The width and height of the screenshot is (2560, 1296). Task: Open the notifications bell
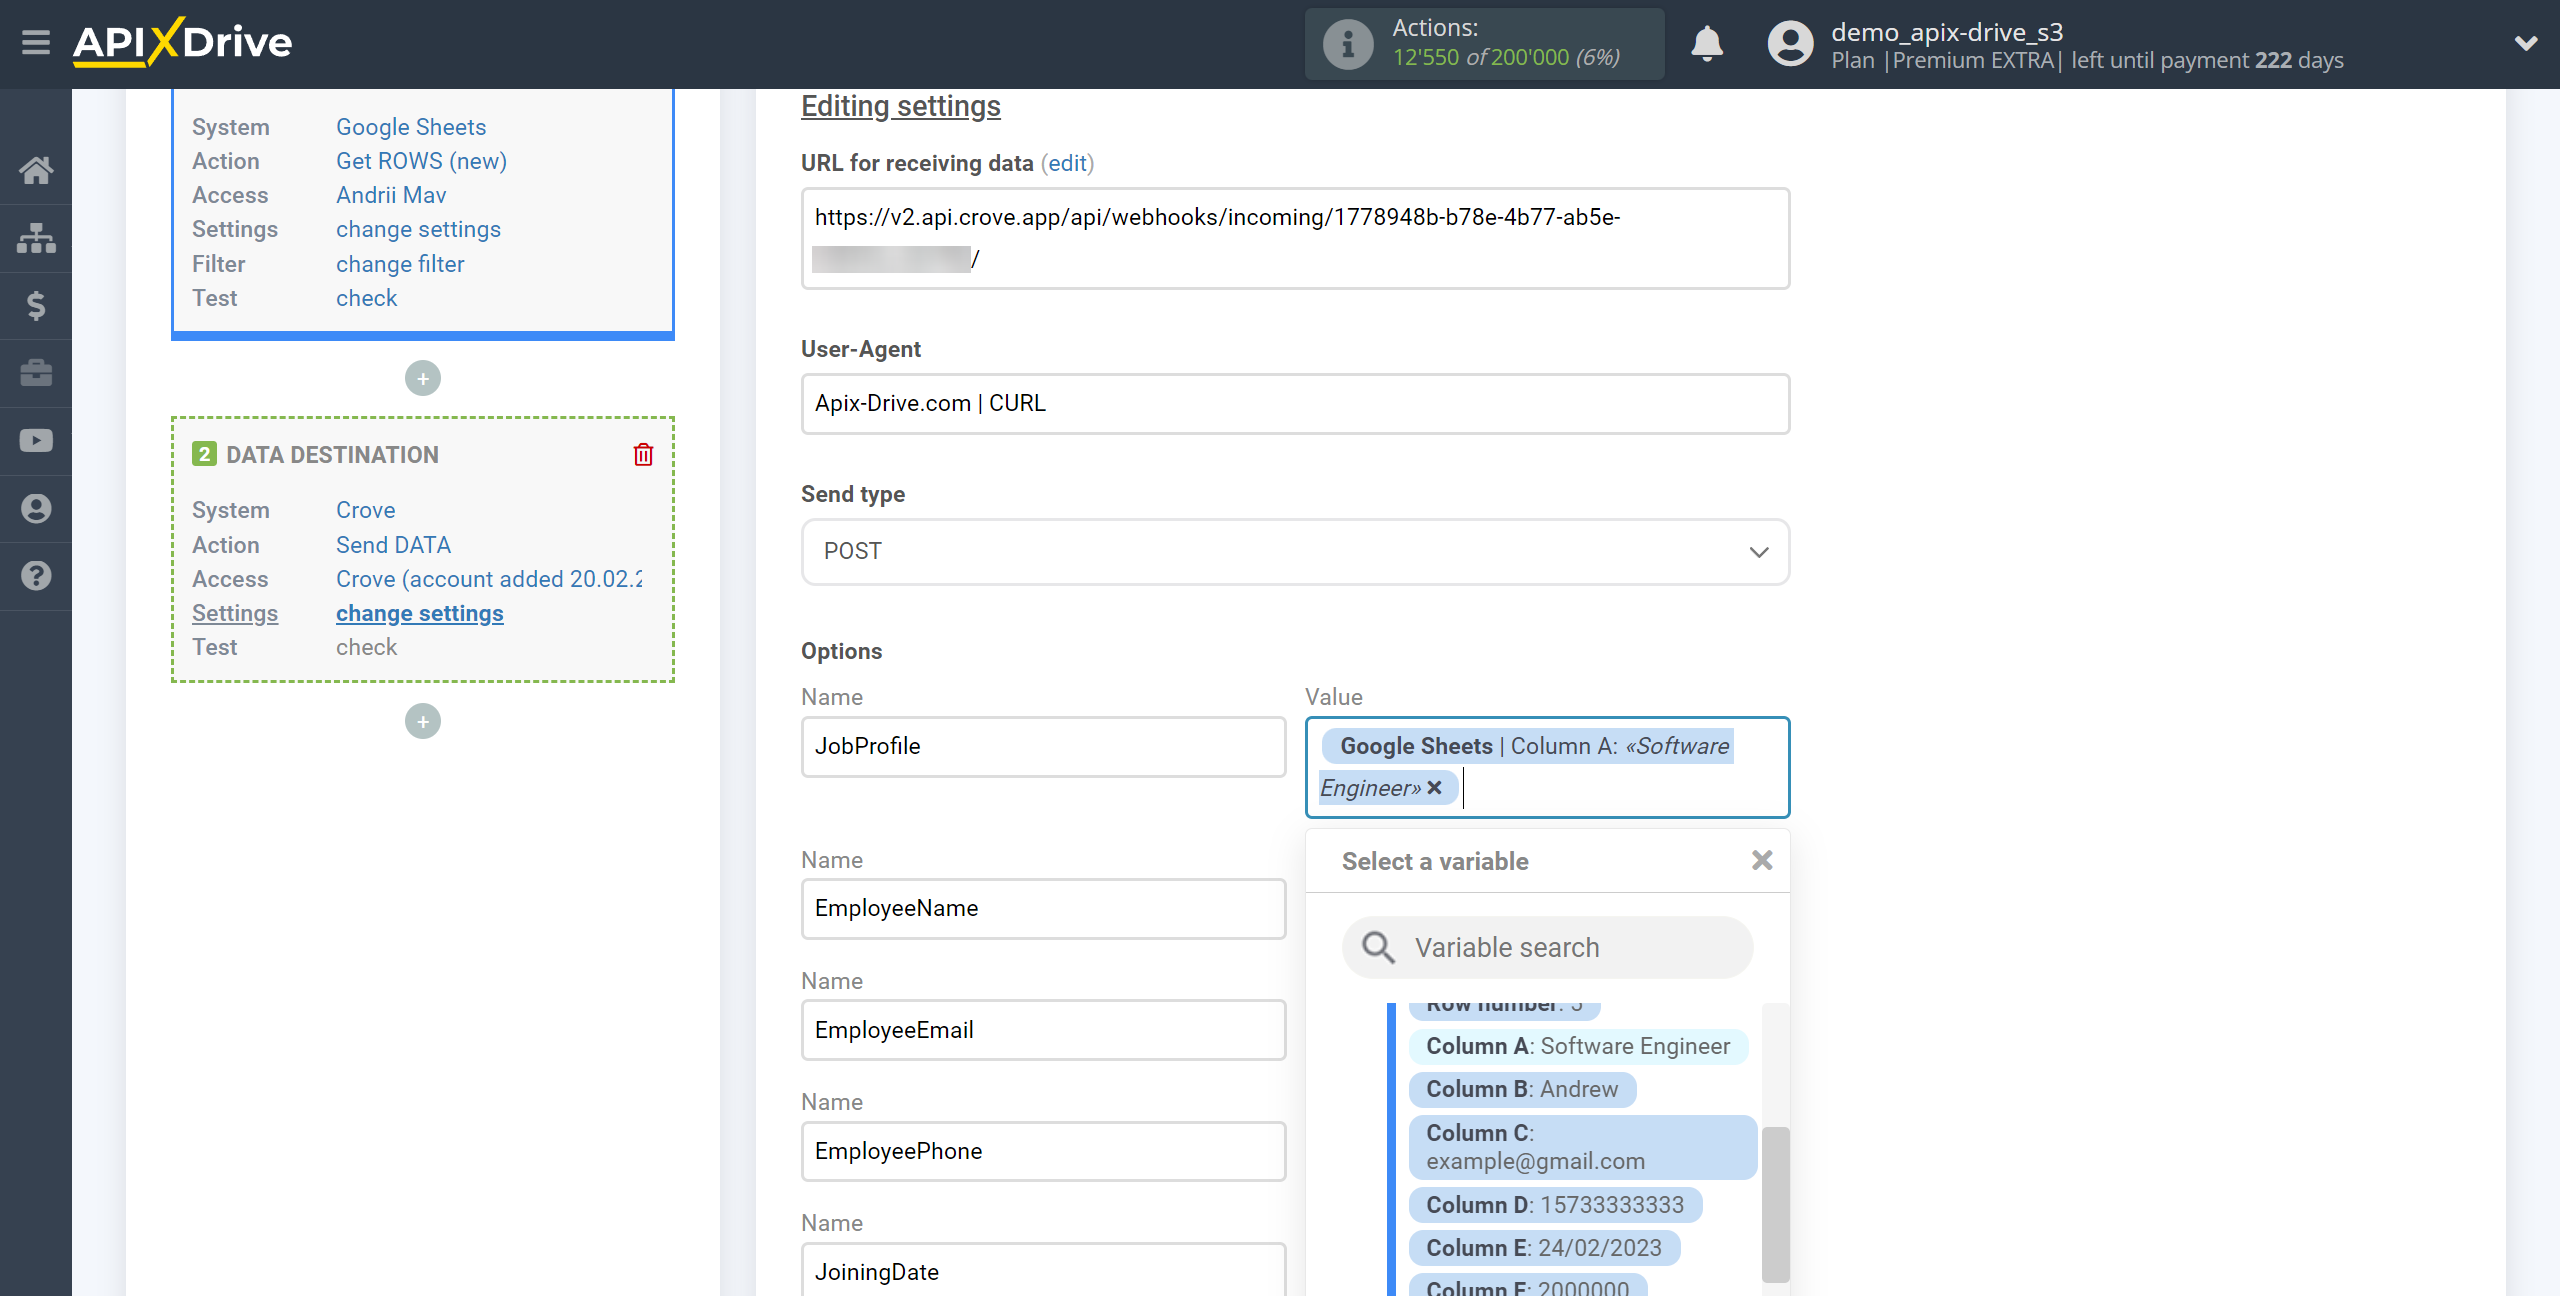tap(1707, 44)
